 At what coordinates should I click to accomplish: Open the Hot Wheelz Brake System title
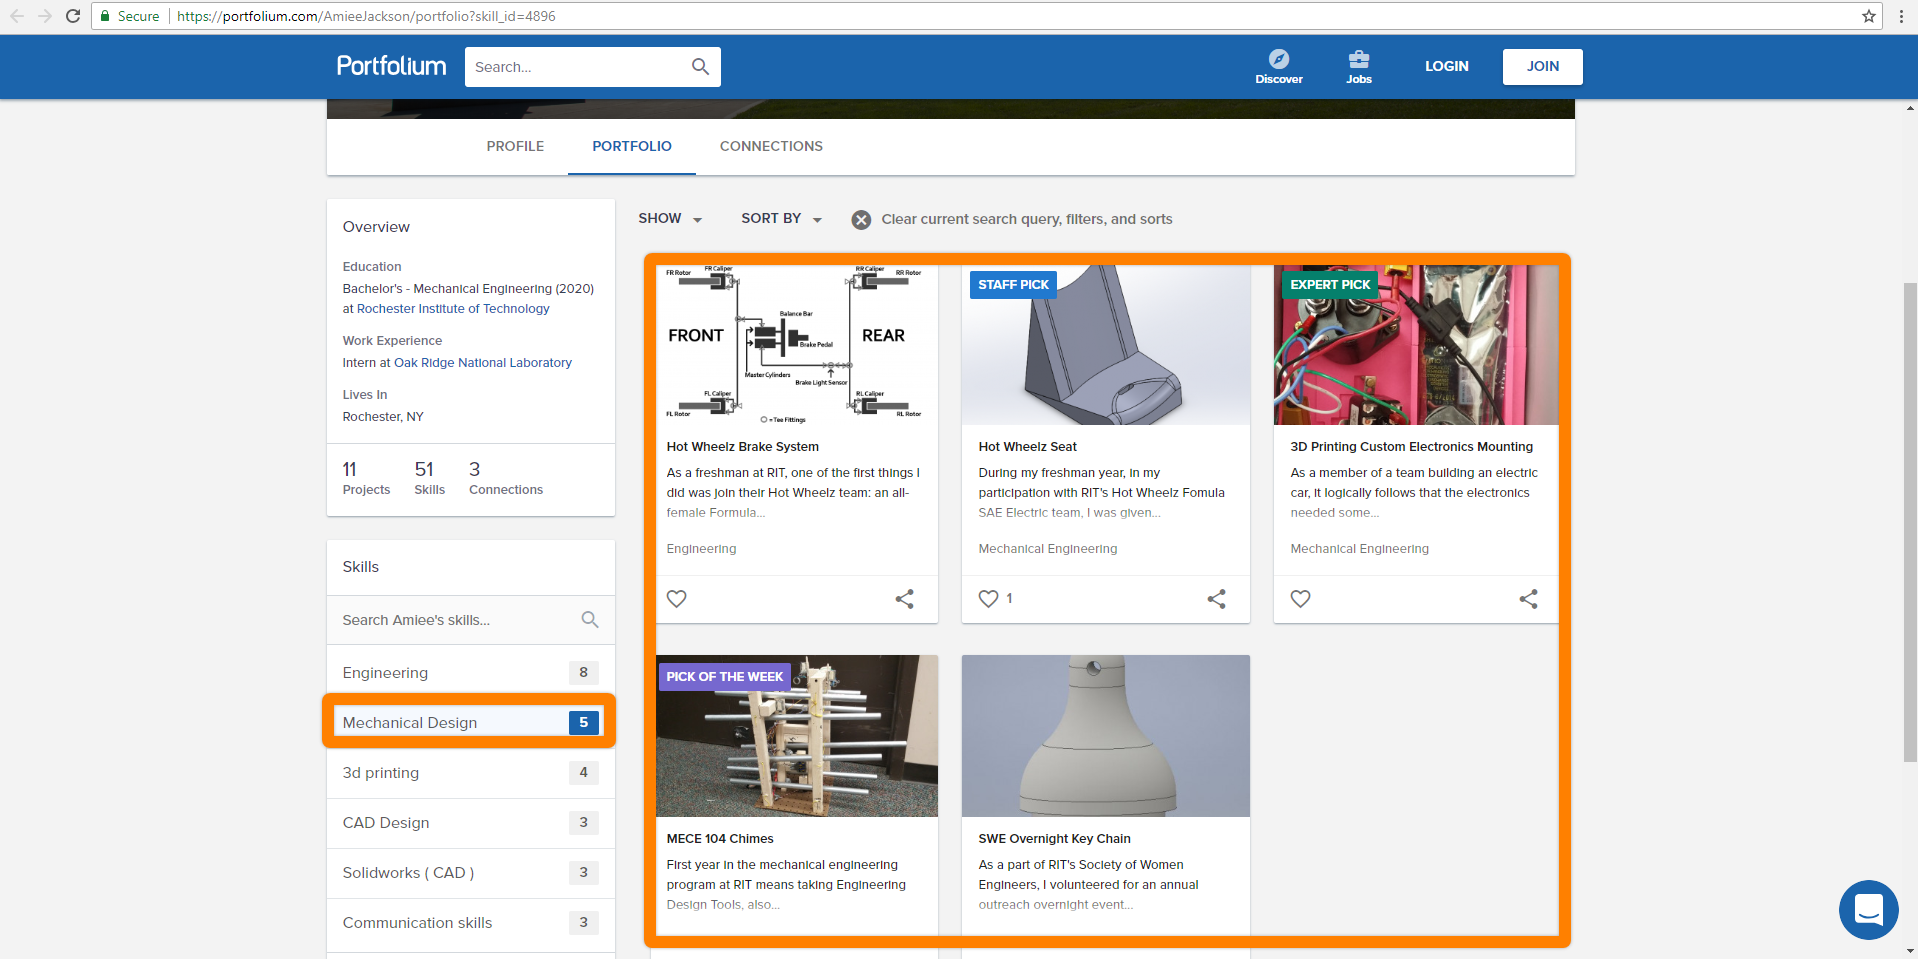[x=743, y=447]
